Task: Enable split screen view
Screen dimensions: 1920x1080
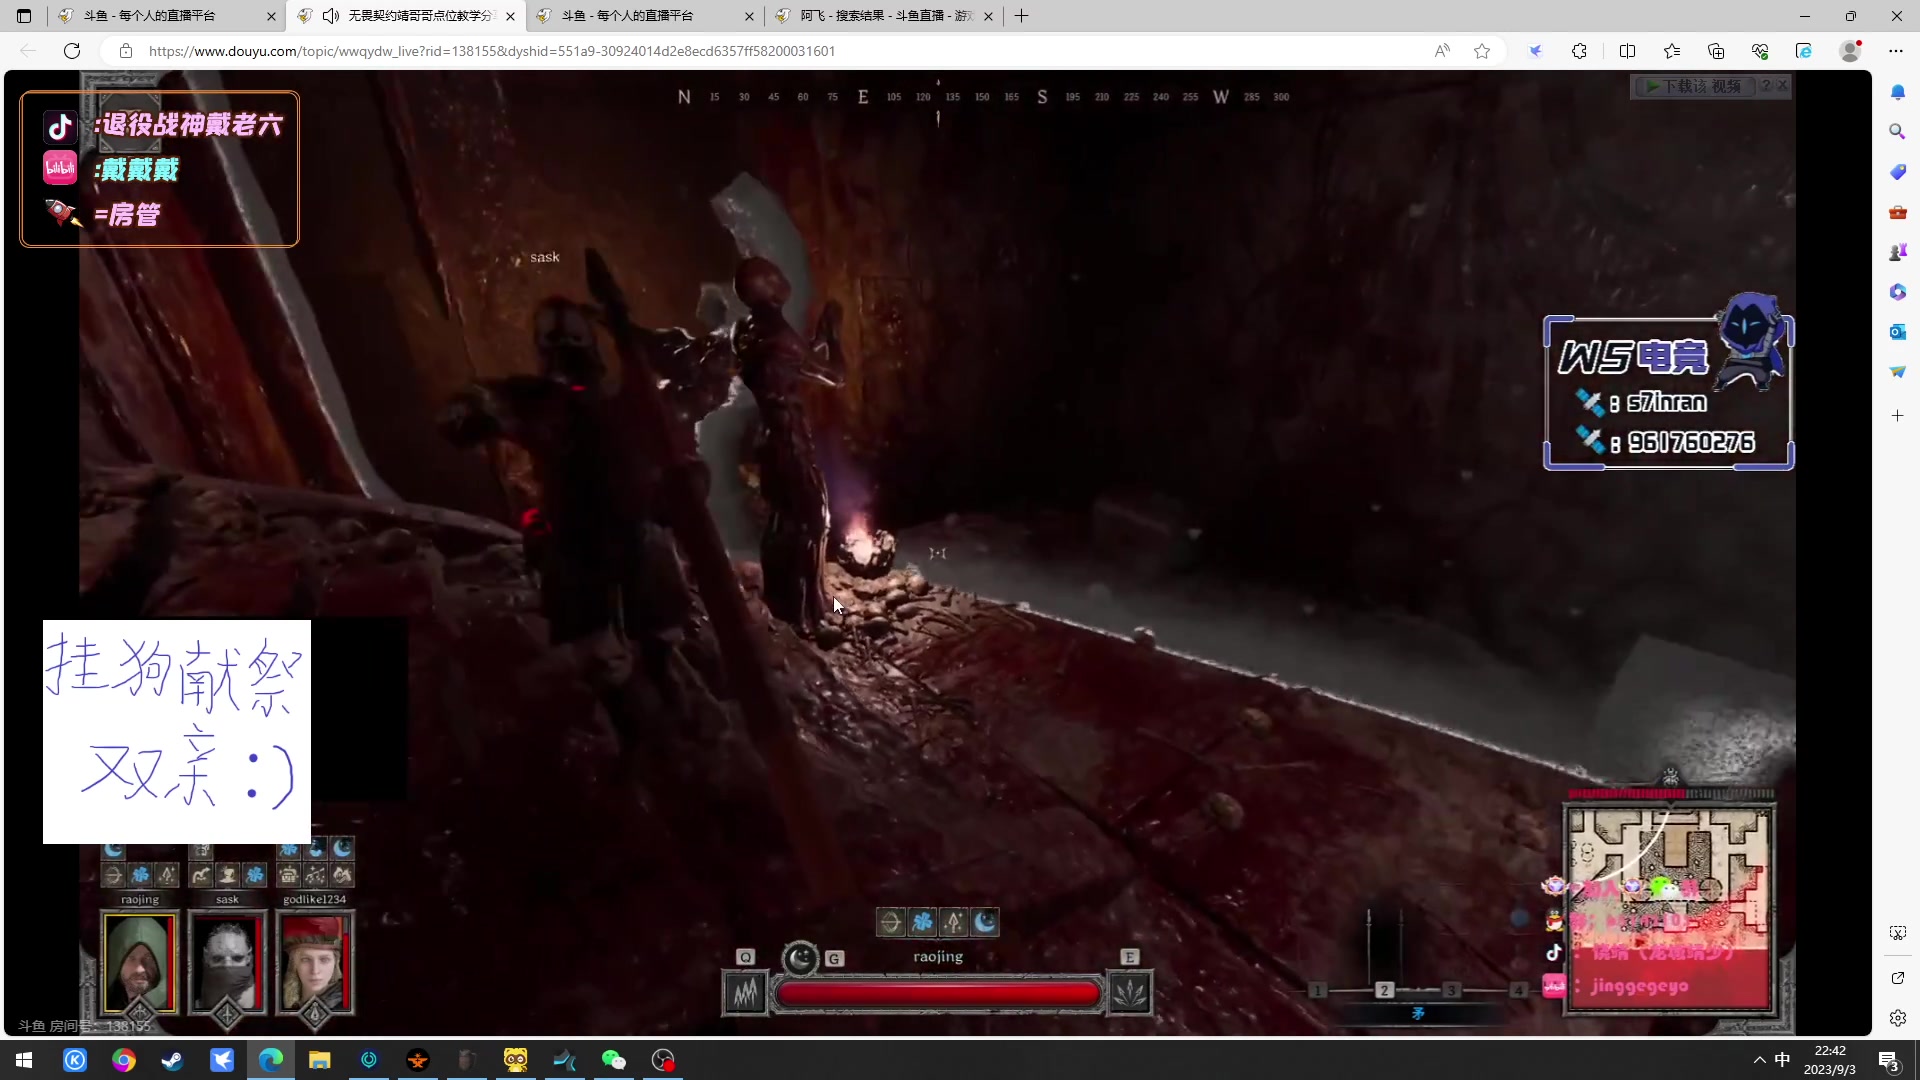Action: (x=1627, y=51)
